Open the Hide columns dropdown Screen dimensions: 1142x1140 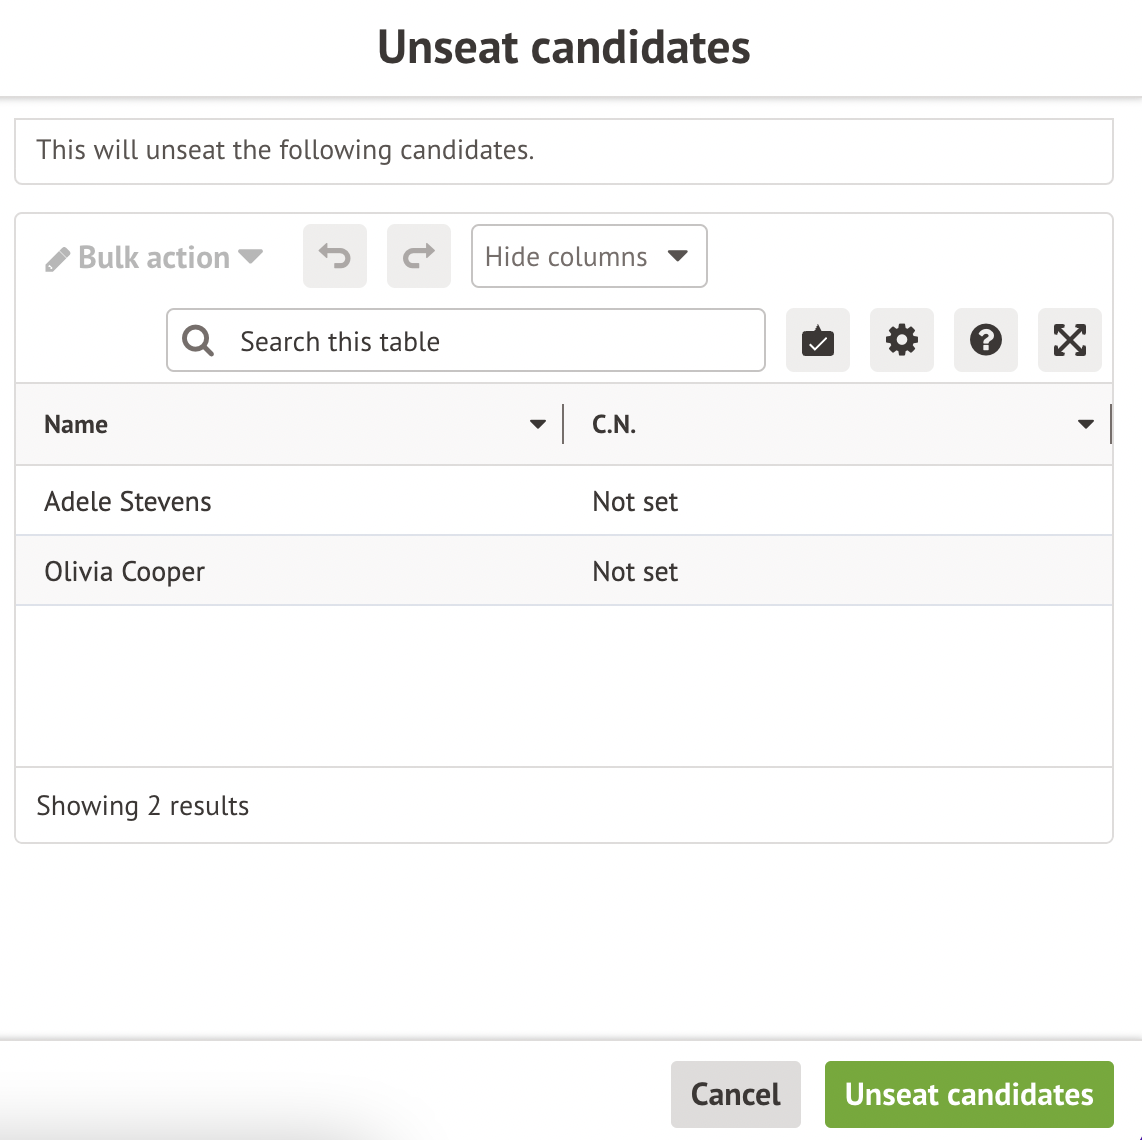589,256
